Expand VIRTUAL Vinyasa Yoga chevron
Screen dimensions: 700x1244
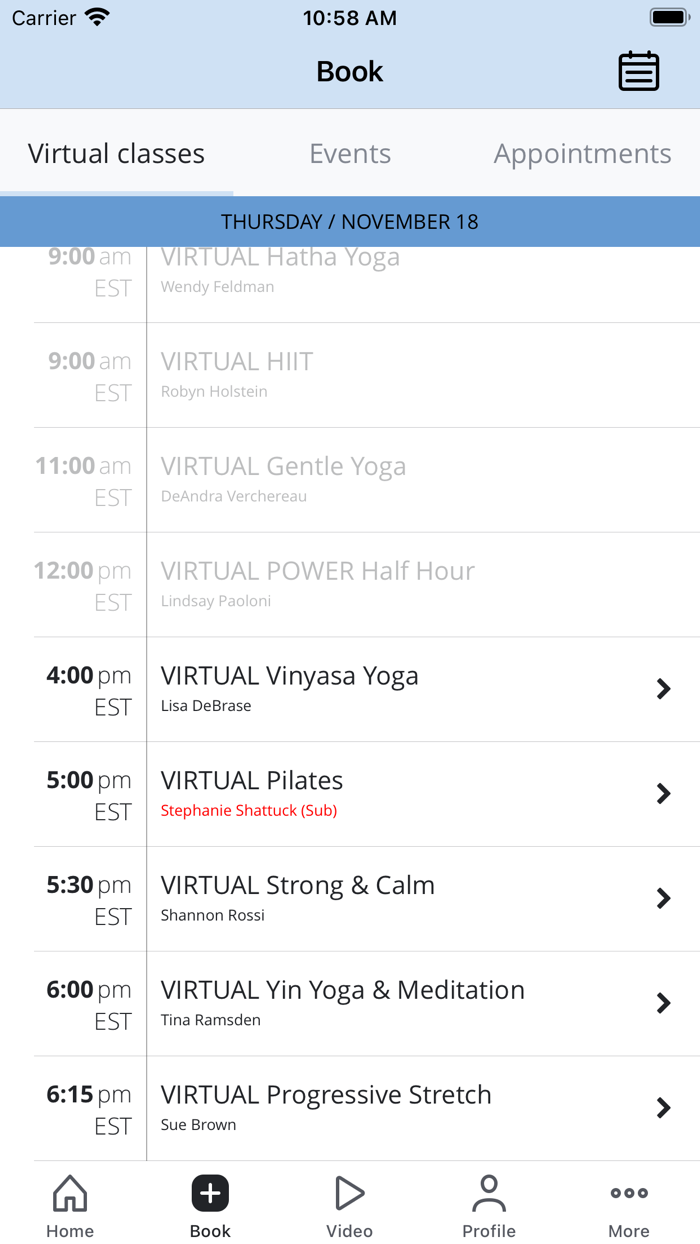point(663,689)
